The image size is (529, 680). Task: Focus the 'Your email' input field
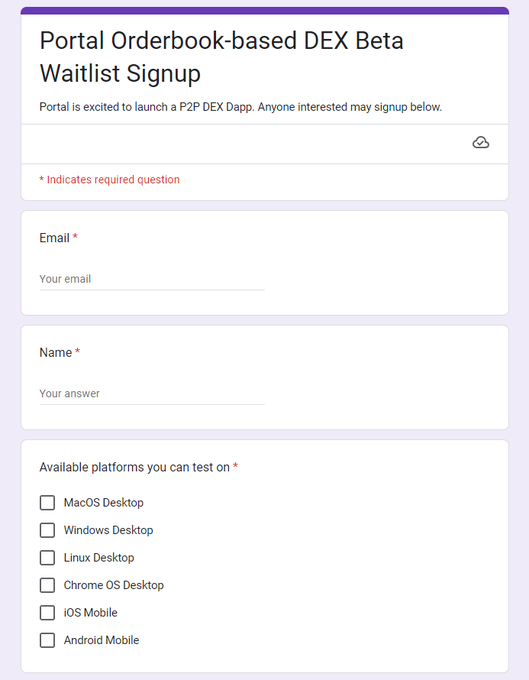point(152,279)
